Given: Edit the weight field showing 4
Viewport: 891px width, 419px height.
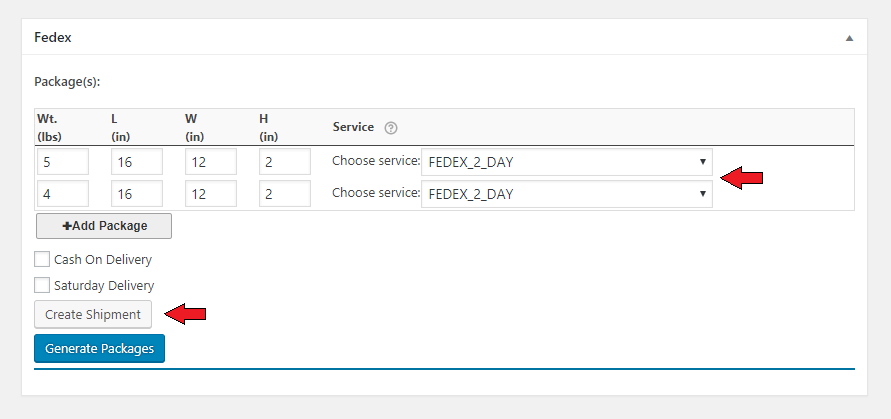Looking at the screenshot, I should click(x=63, y=194).
